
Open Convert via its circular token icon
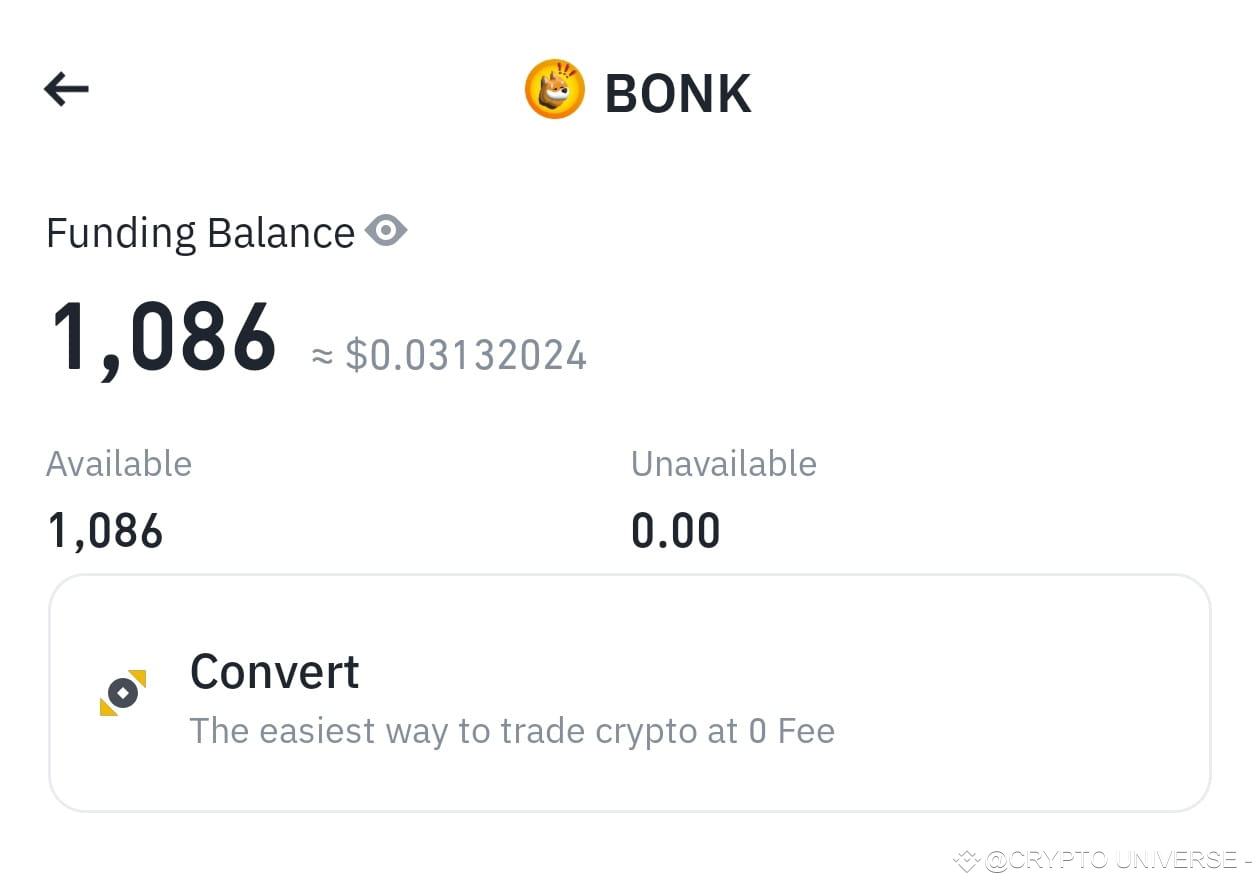(x=123, y=690)
